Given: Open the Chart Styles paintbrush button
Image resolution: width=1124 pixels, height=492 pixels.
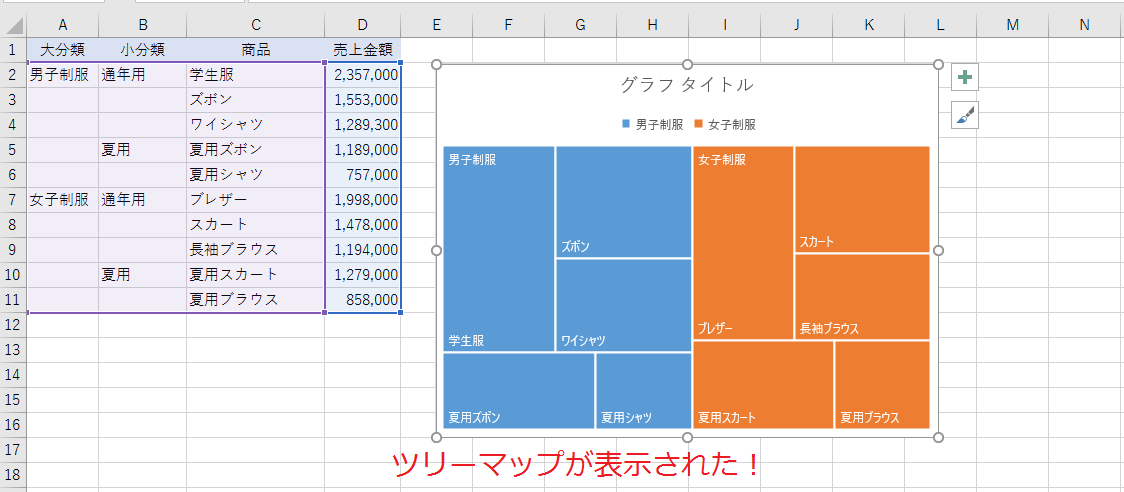Looking at the screenshot, I should 965,115.
